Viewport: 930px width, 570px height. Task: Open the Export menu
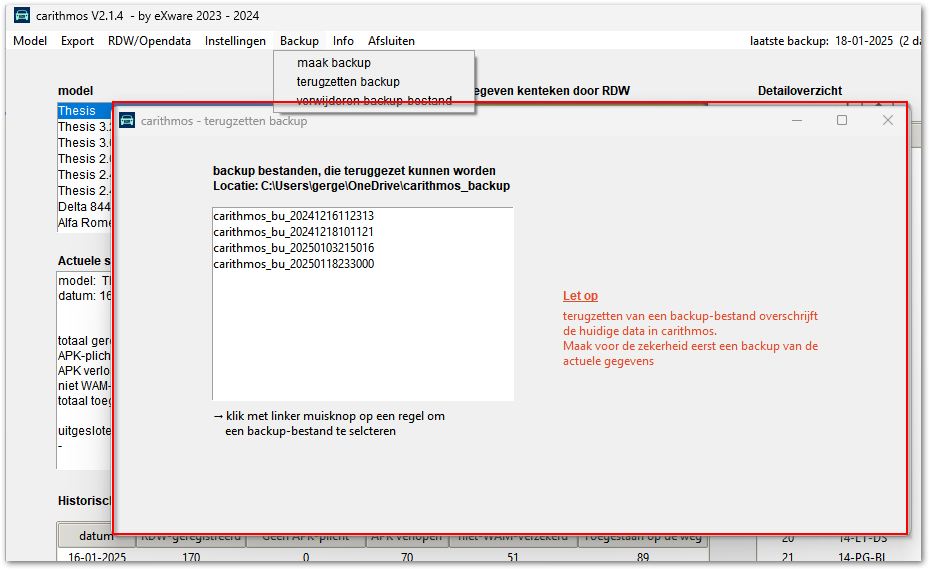tap(77, 41)
